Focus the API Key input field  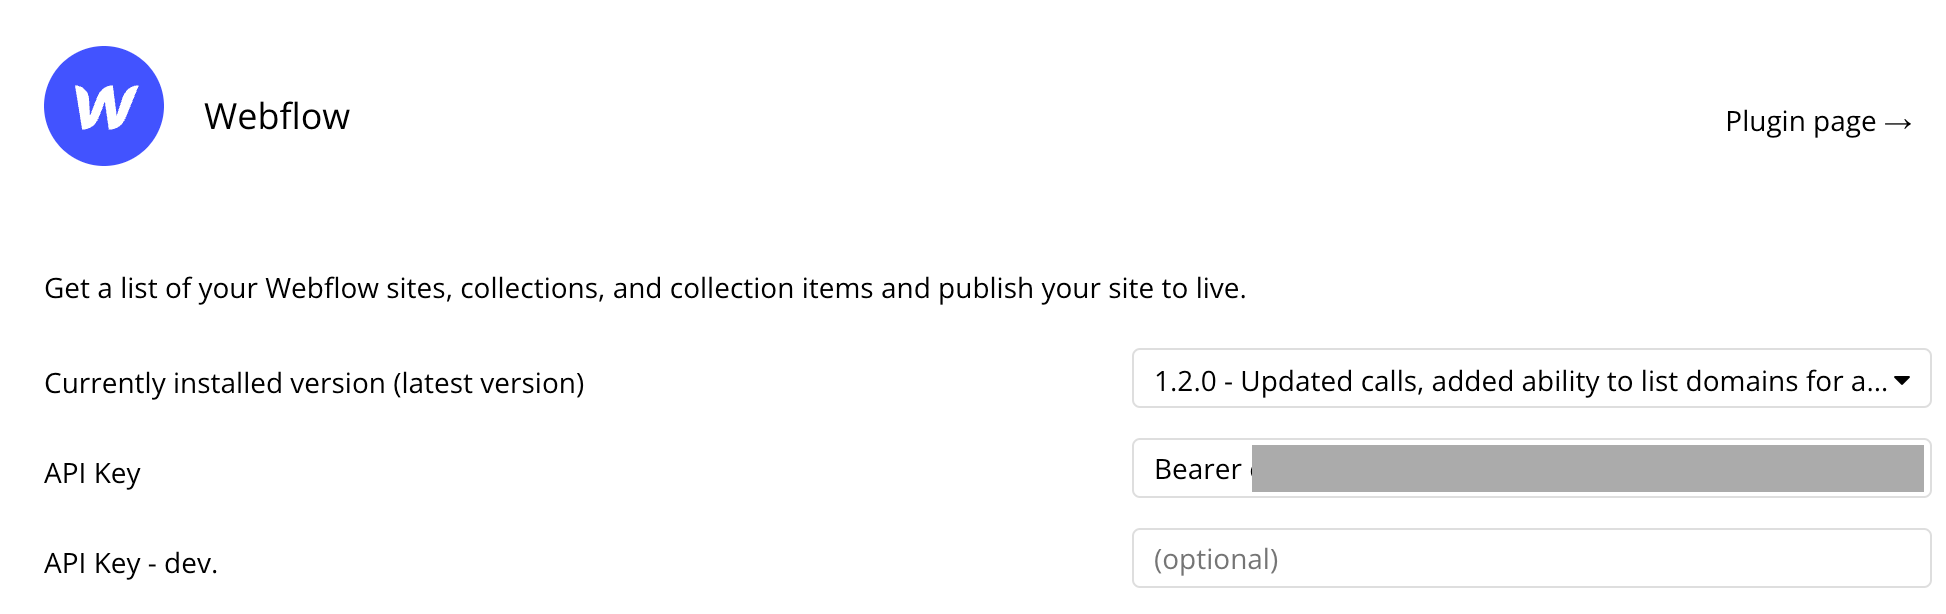click(x=1531, y=468)
